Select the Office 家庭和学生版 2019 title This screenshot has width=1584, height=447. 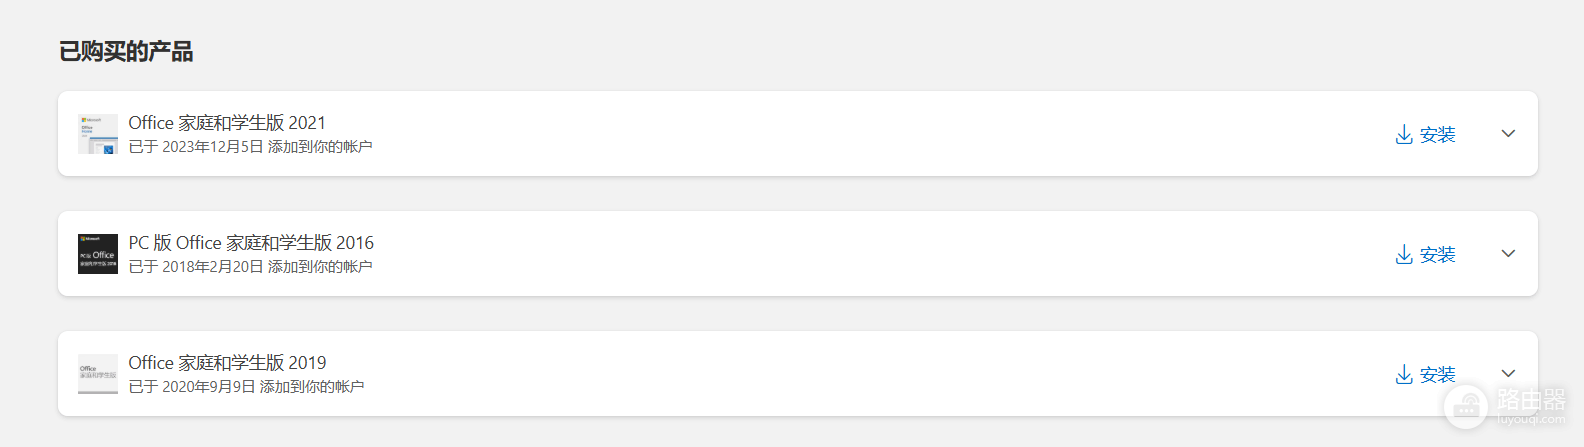point(227,363)
